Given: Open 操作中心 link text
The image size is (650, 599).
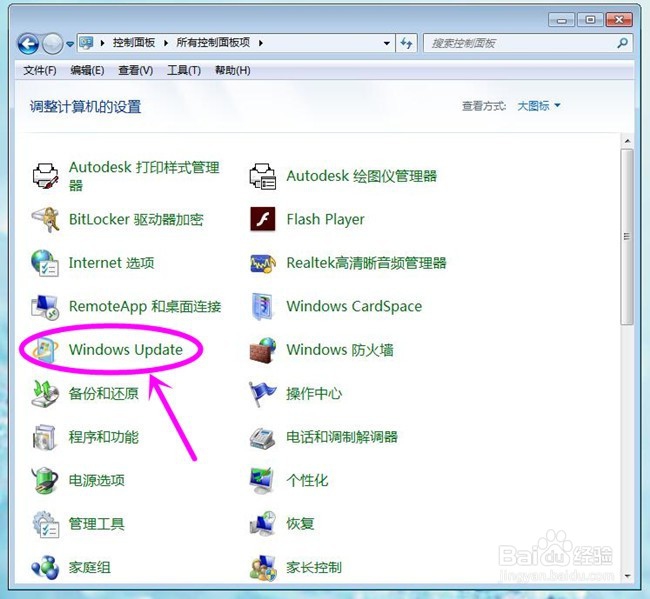Looking at the screenshot, I should coord(314,393).
